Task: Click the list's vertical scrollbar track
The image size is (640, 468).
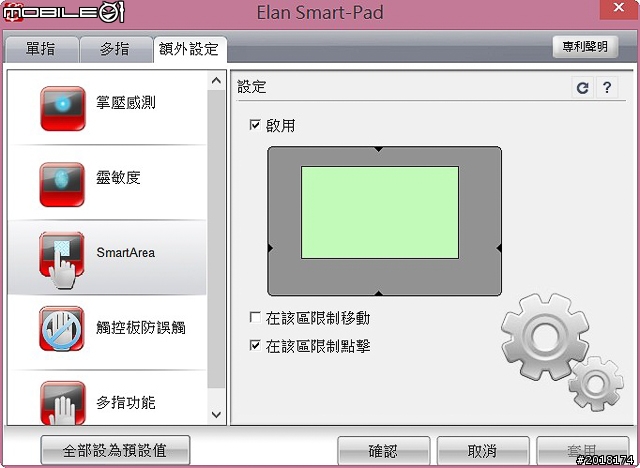Action: [216, 239]
